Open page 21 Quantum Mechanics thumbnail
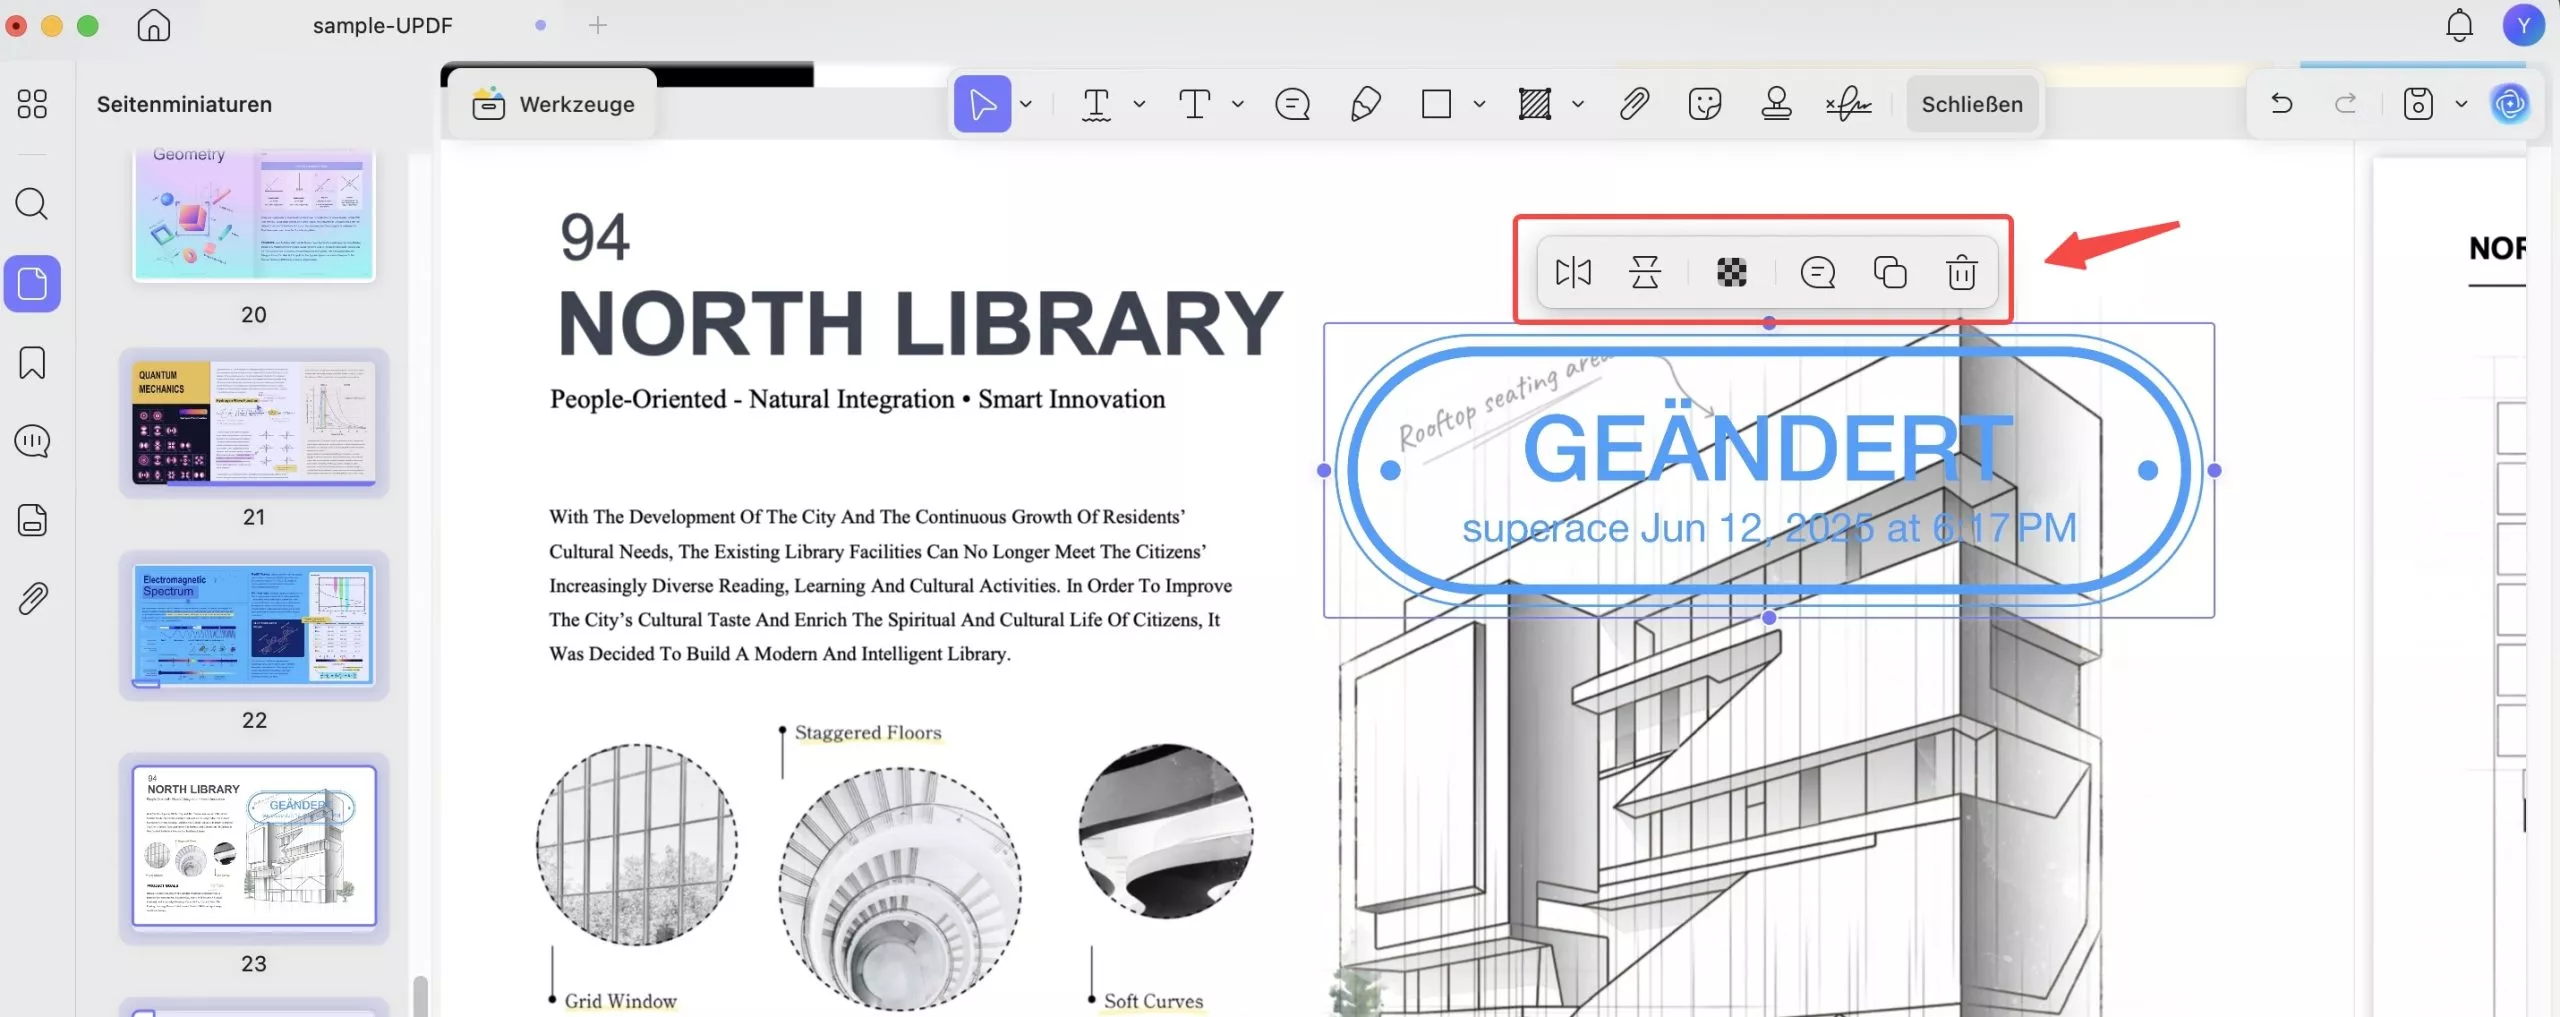2560x1017 pixels. [254, 423]
